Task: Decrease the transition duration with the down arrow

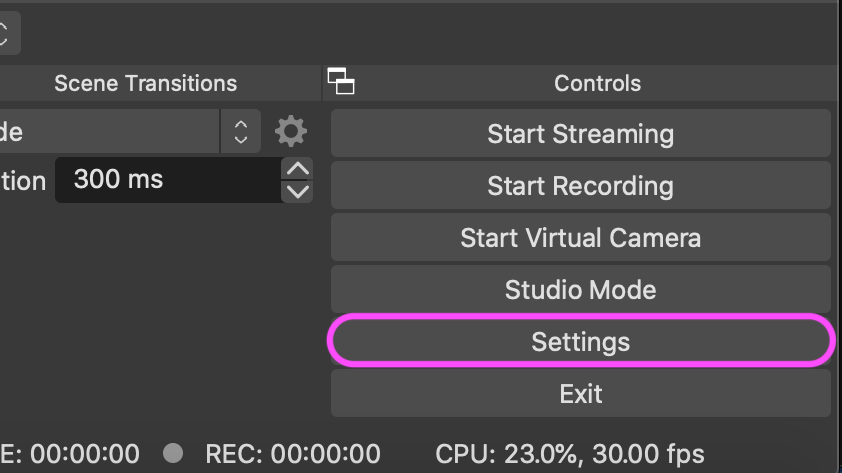Action: coord(297,191)
